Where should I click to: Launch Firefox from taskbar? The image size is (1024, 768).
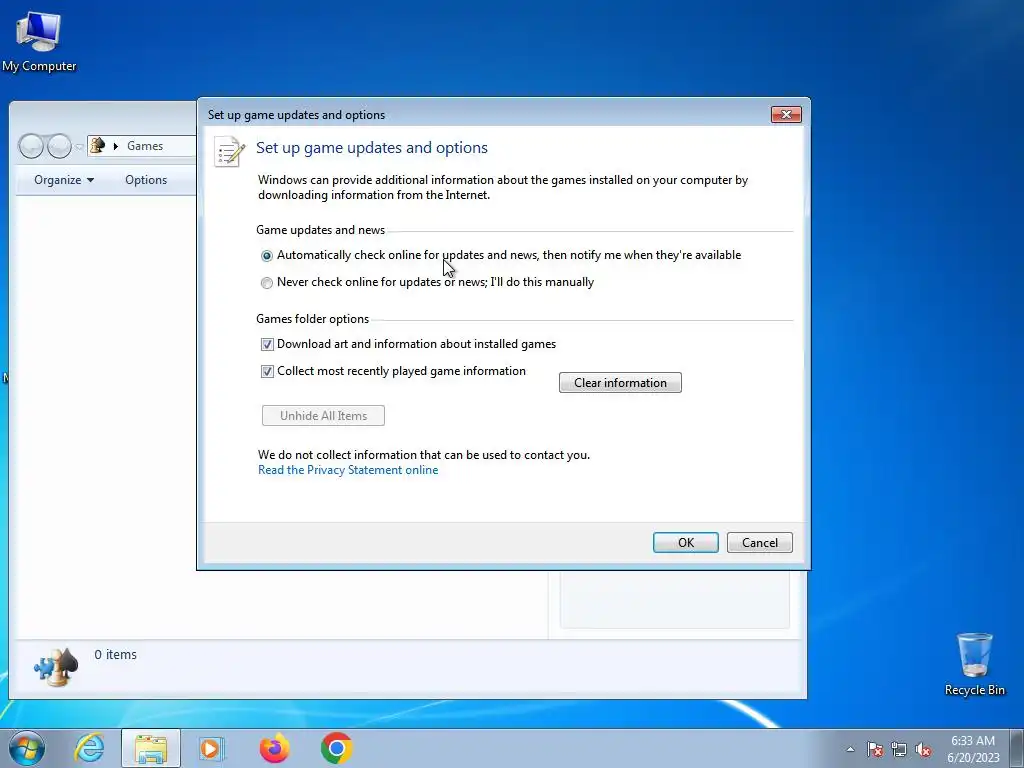[x=274, y=748]
